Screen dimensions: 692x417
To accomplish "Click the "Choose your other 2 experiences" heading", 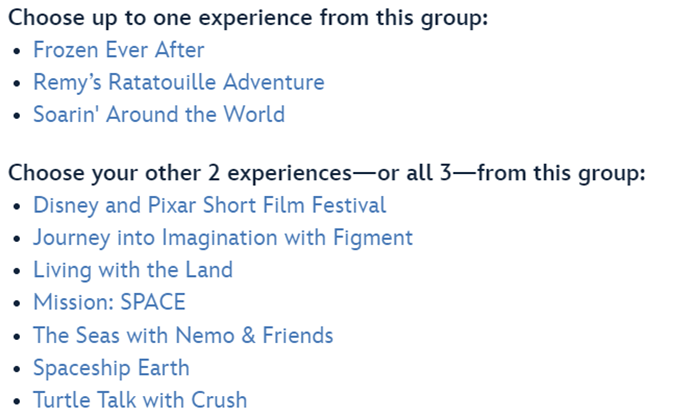I will [327, 173].
